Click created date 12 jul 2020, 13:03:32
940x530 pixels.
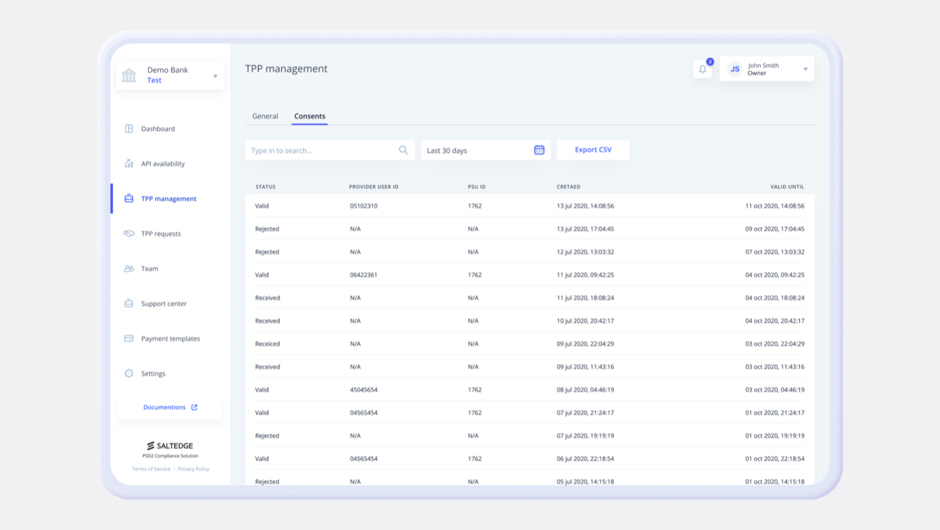point(585,252)
